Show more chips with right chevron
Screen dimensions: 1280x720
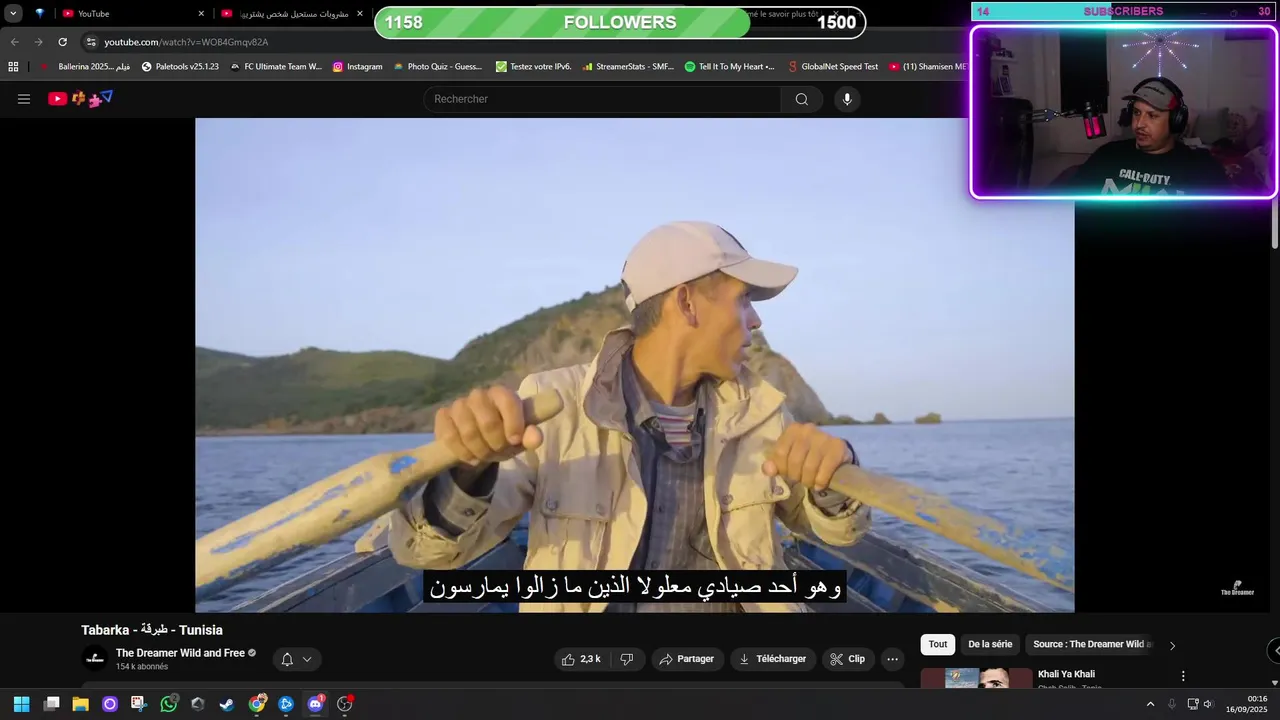pyautogui.click(x=1172, y=645)
